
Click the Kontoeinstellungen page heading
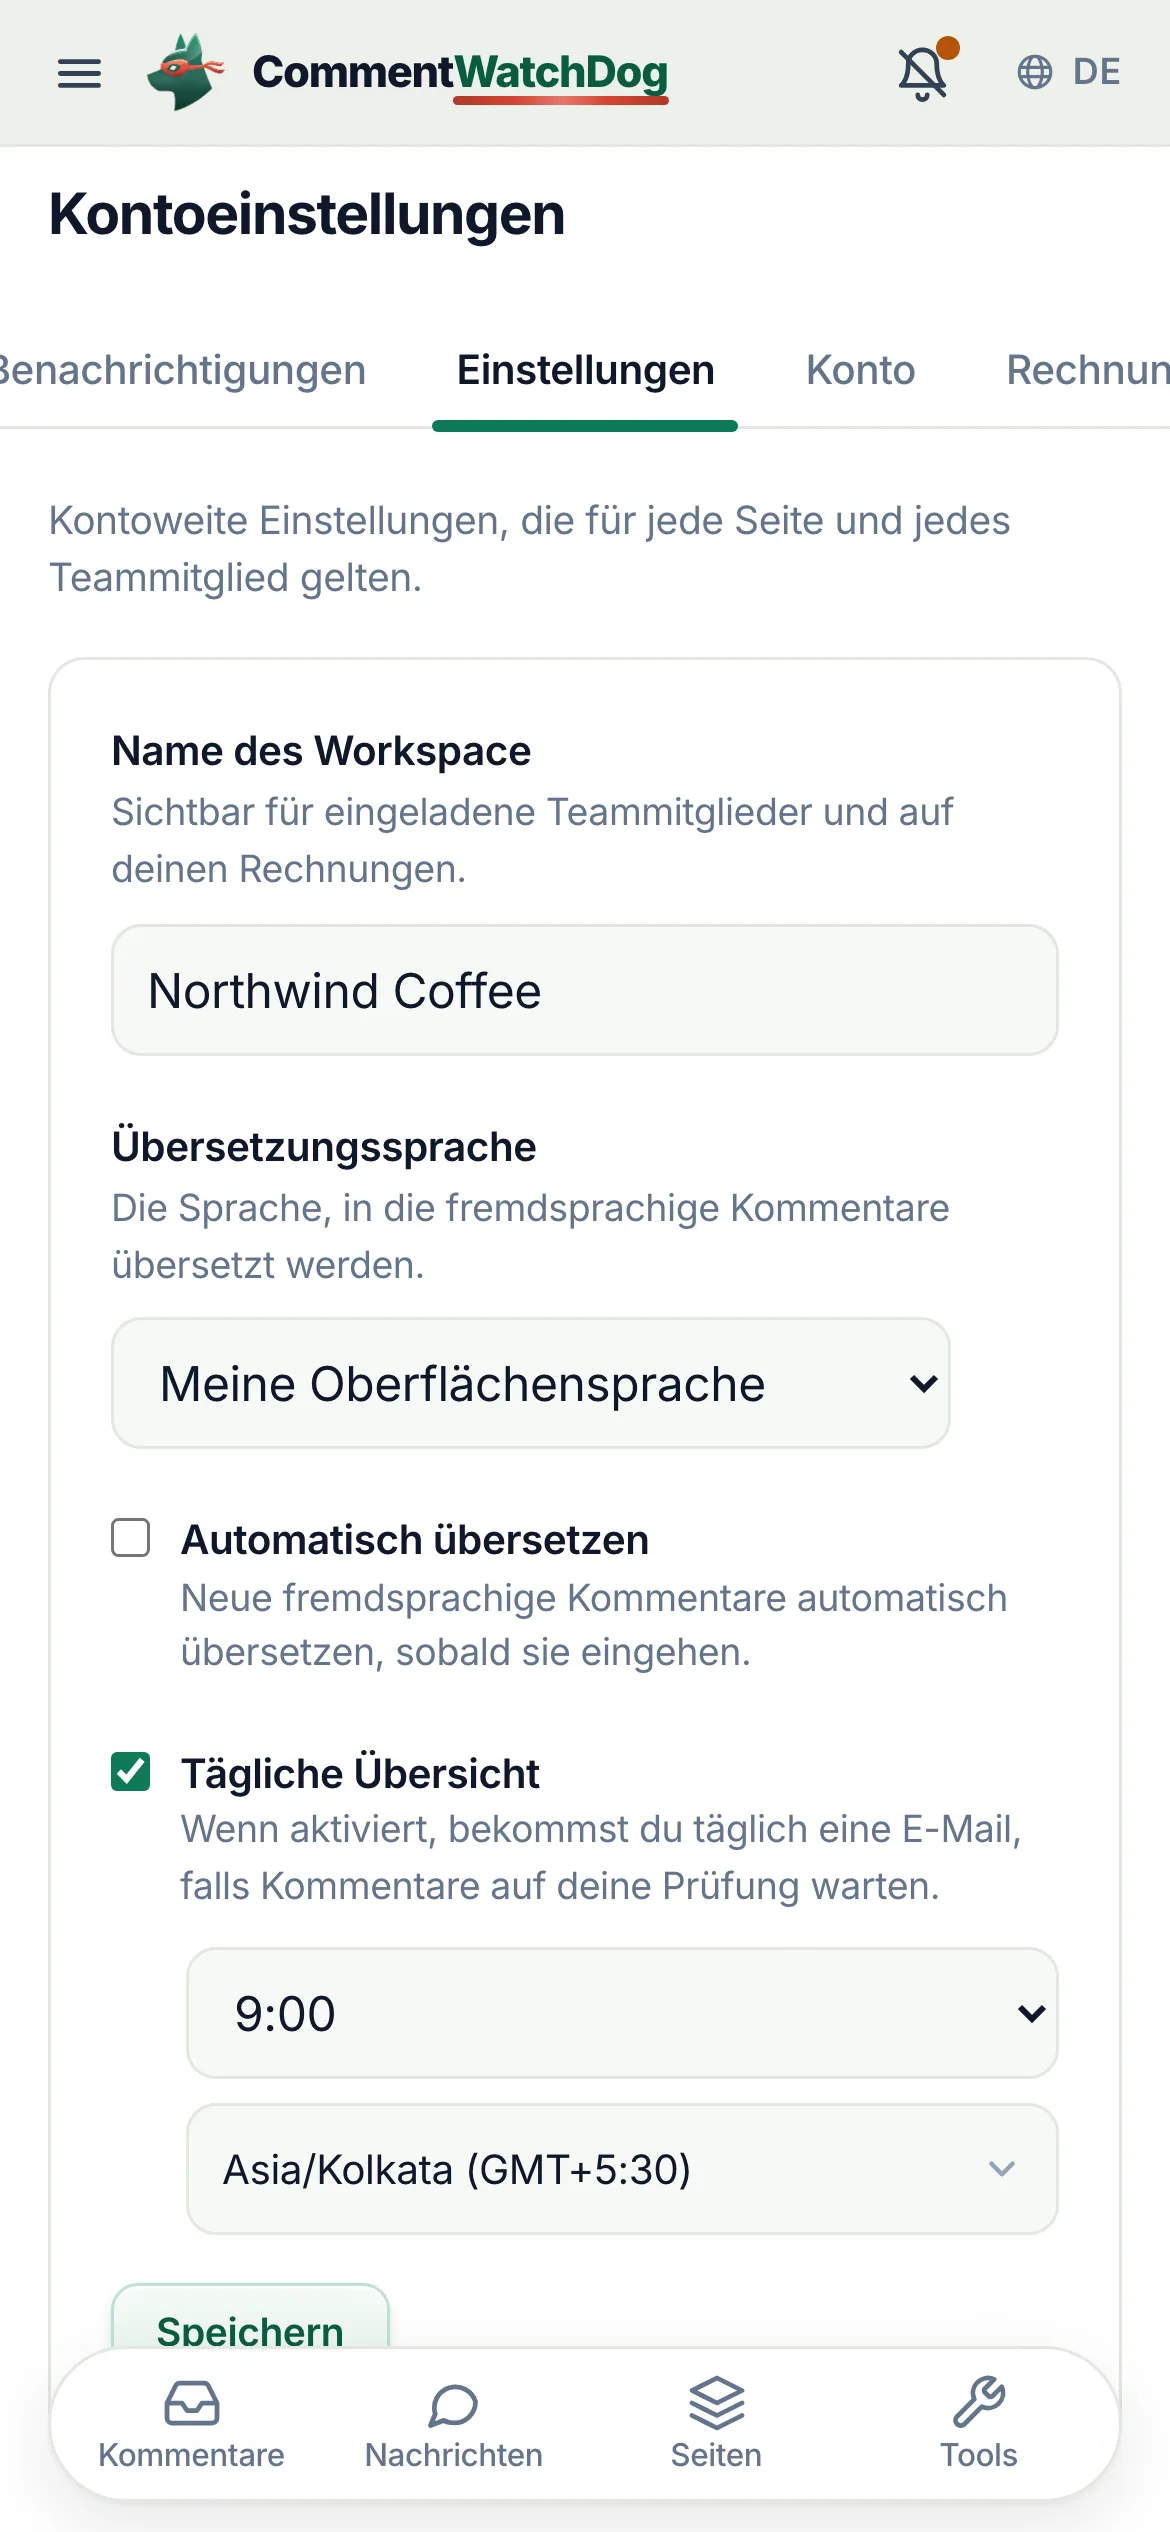307,214
